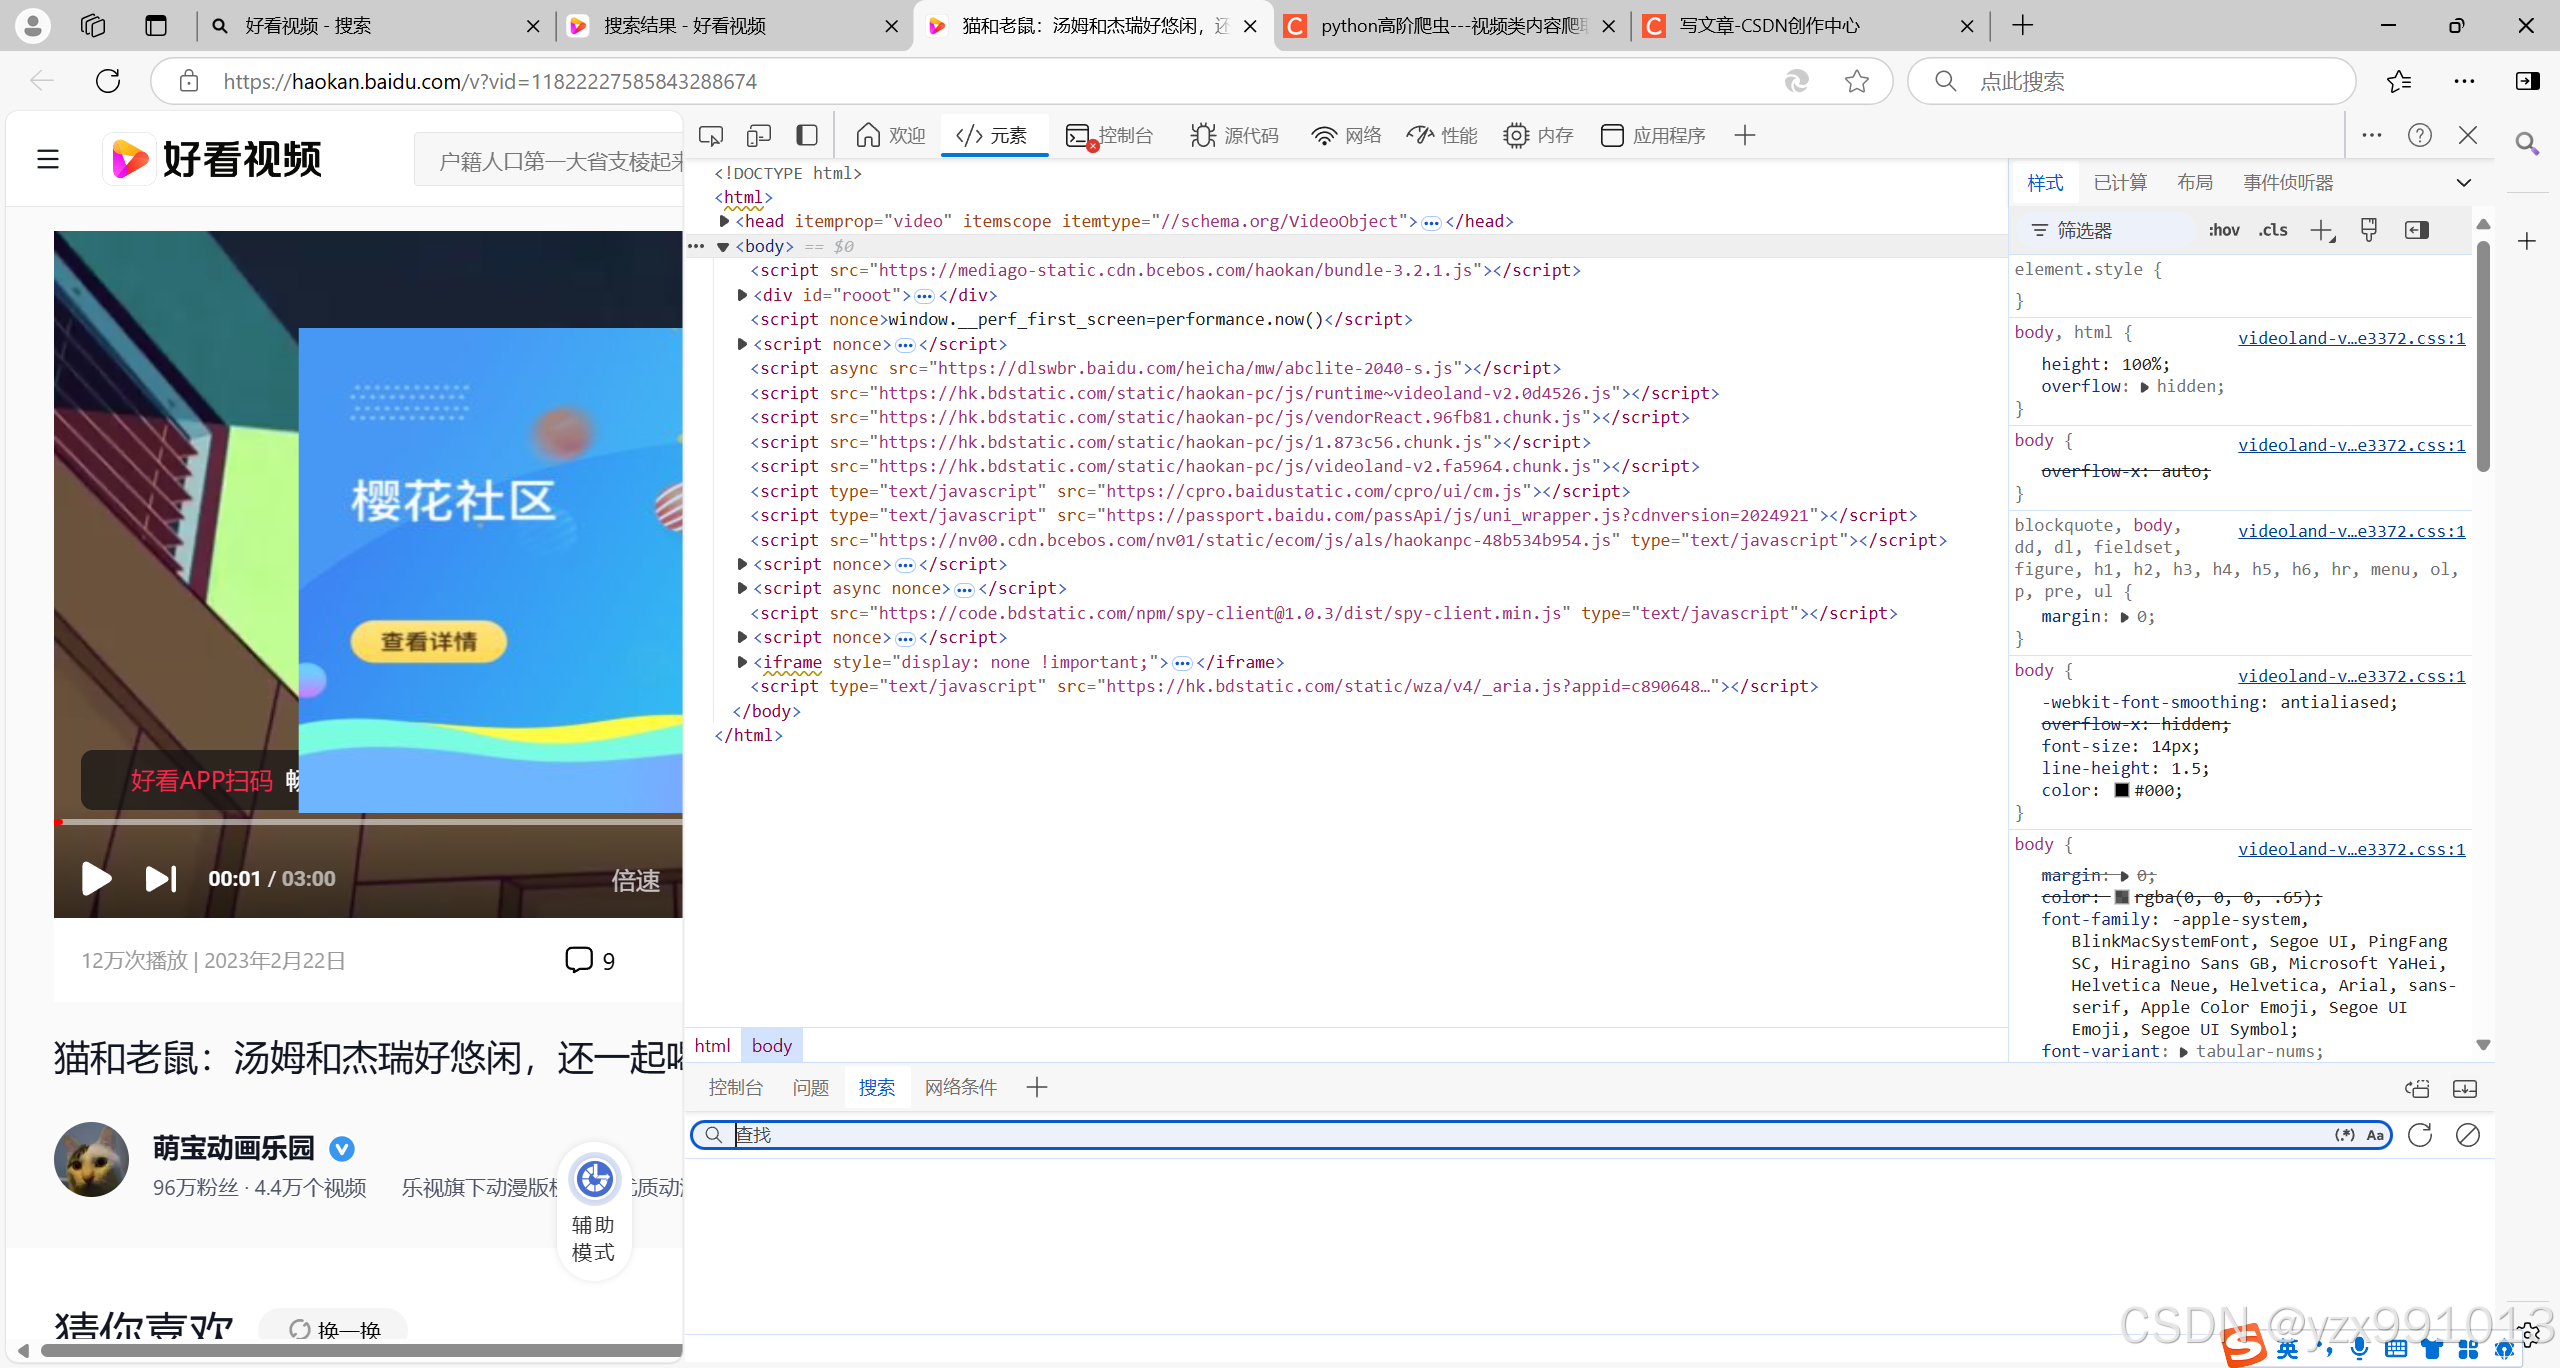Open the Memory (内存) tab
Viewport: 2560px width, 1368px height.
tap(1538, 135)
